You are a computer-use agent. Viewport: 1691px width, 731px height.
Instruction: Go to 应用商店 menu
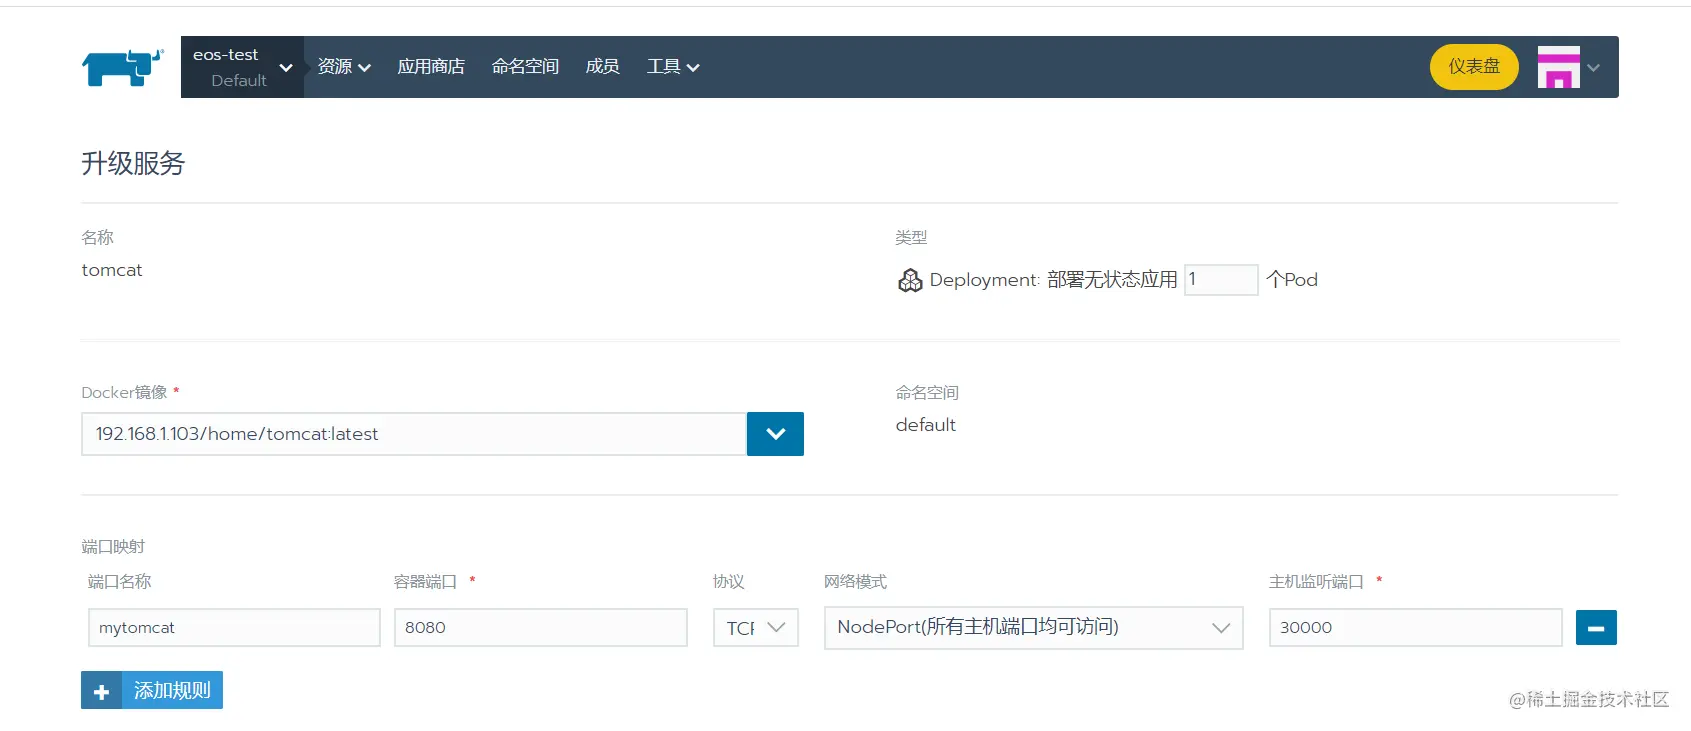(431, 67)
